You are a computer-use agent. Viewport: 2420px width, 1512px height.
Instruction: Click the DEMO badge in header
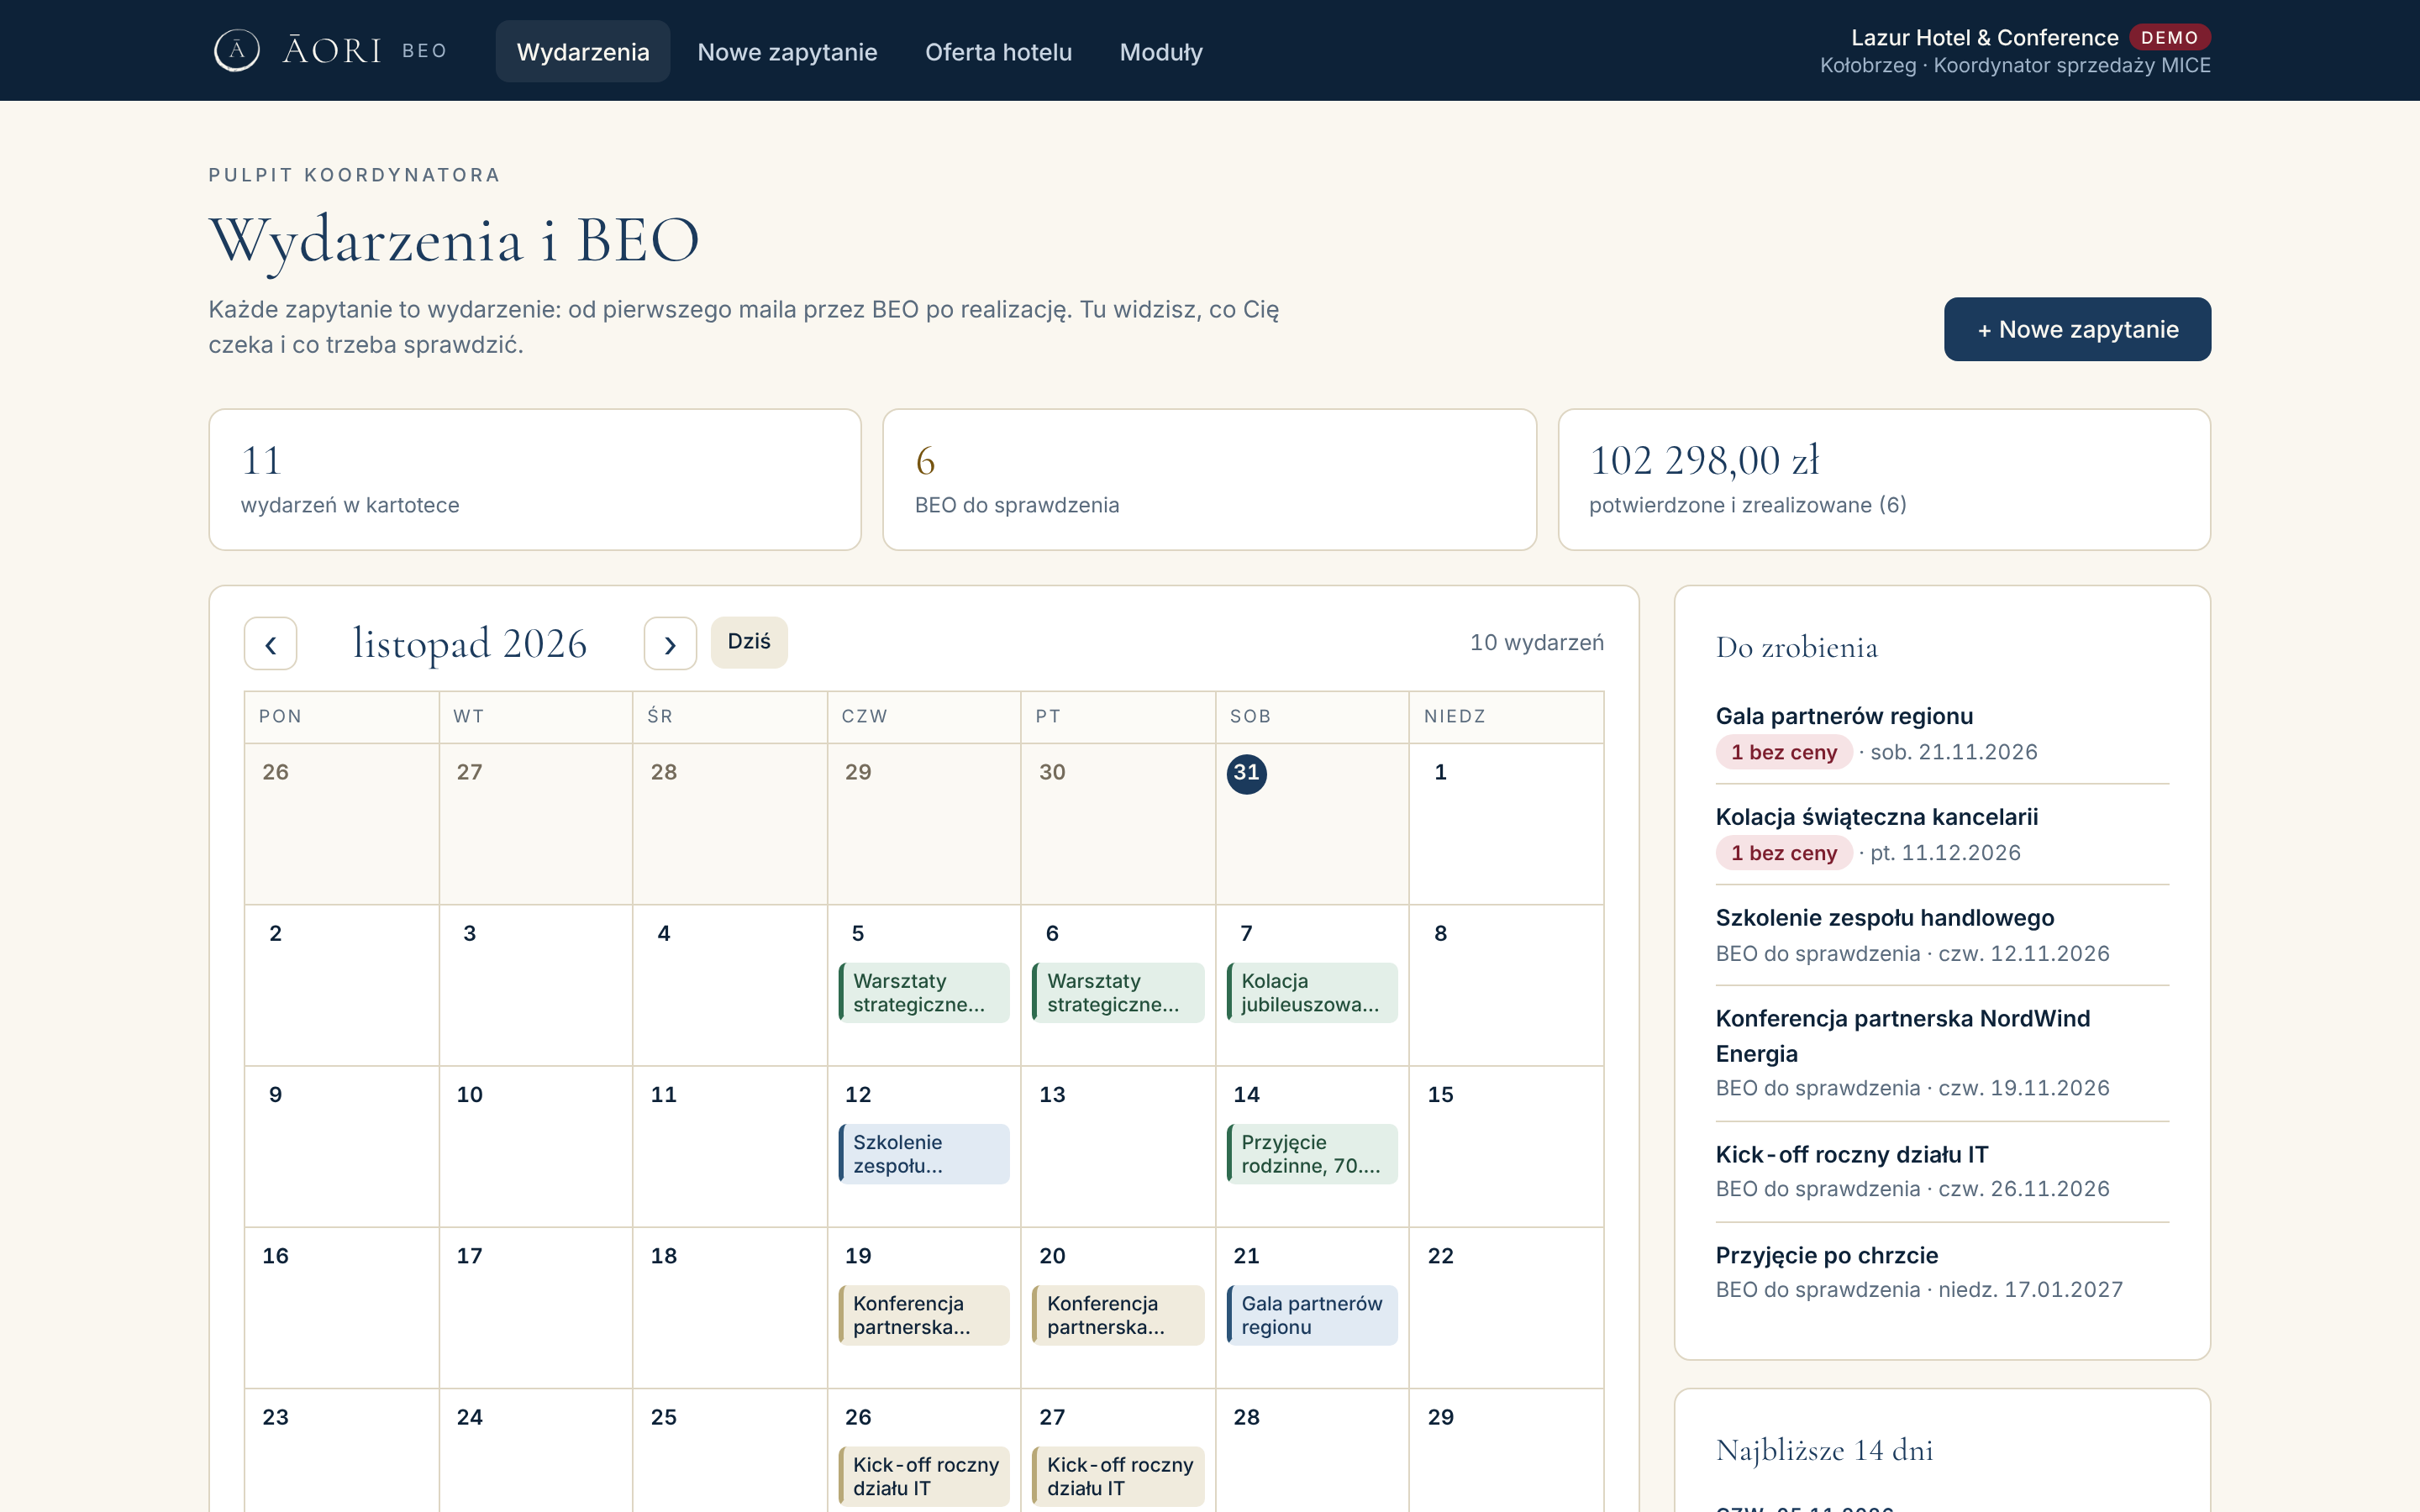pyautogui.click(x=2169, y=38)
